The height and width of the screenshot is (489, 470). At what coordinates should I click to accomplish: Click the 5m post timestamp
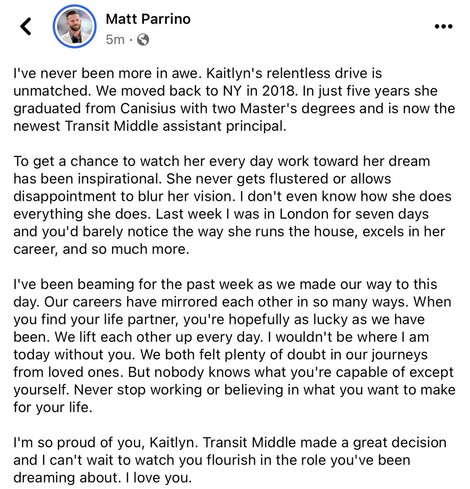click(x=115, y=40)
